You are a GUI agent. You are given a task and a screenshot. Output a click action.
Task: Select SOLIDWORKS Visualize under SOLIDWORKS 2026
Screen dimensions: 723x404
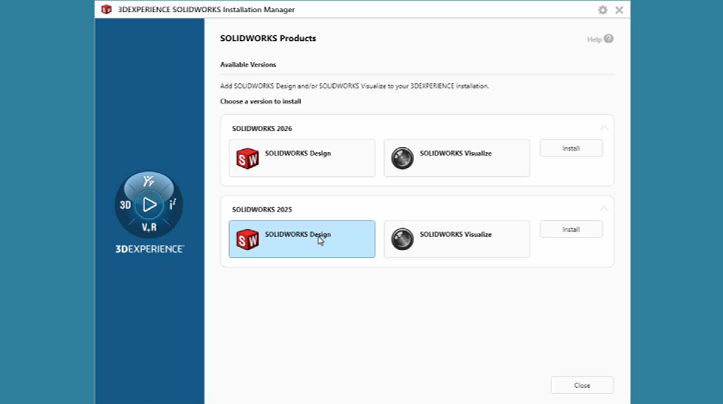point(457,158)
